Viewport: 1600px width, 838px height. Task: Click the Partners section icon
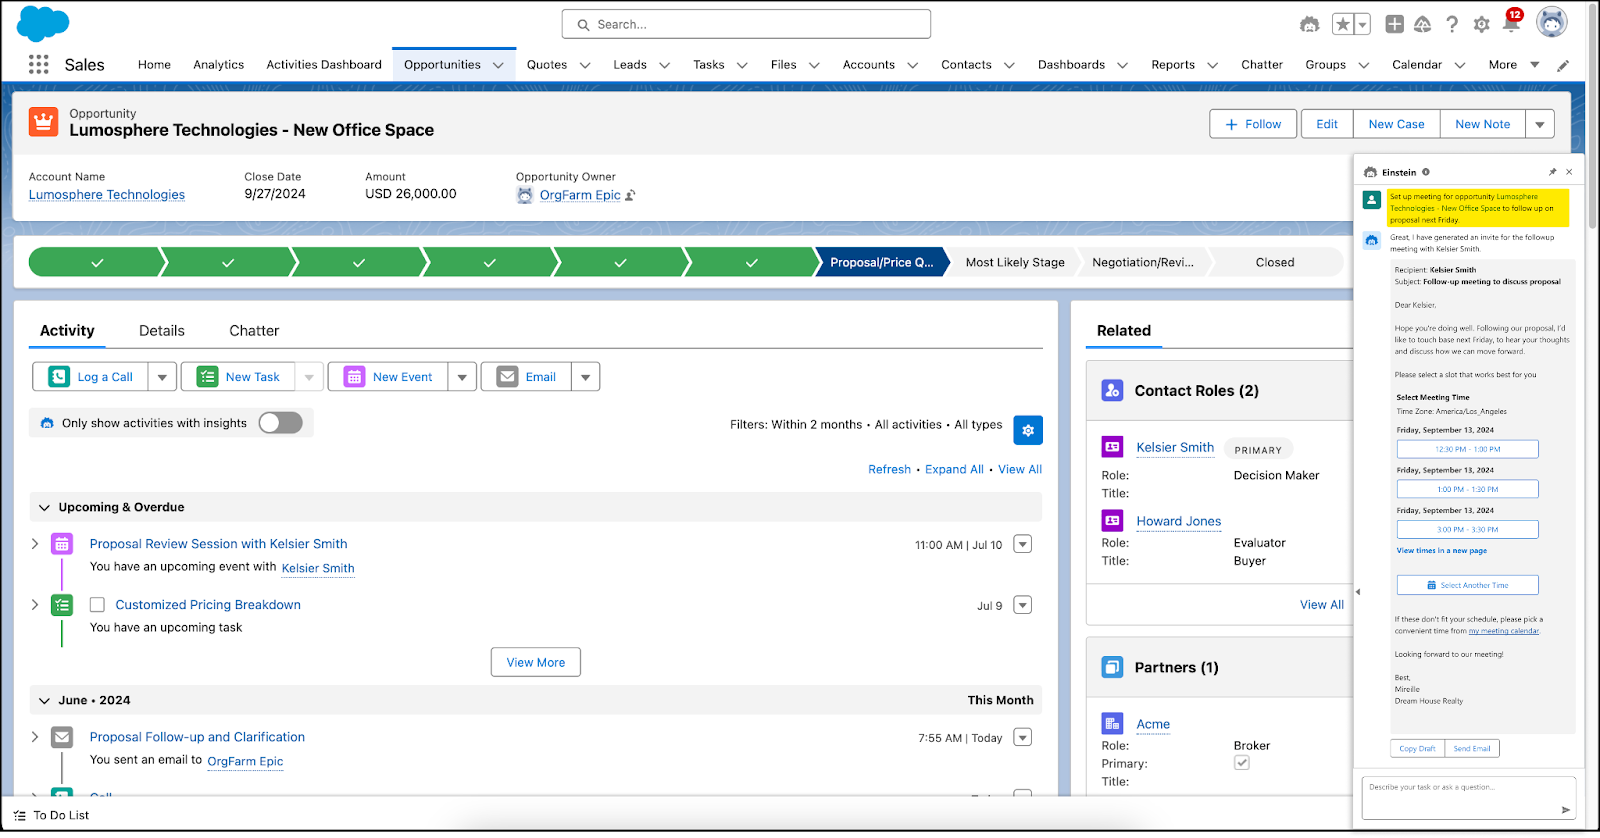[1112, 667]
